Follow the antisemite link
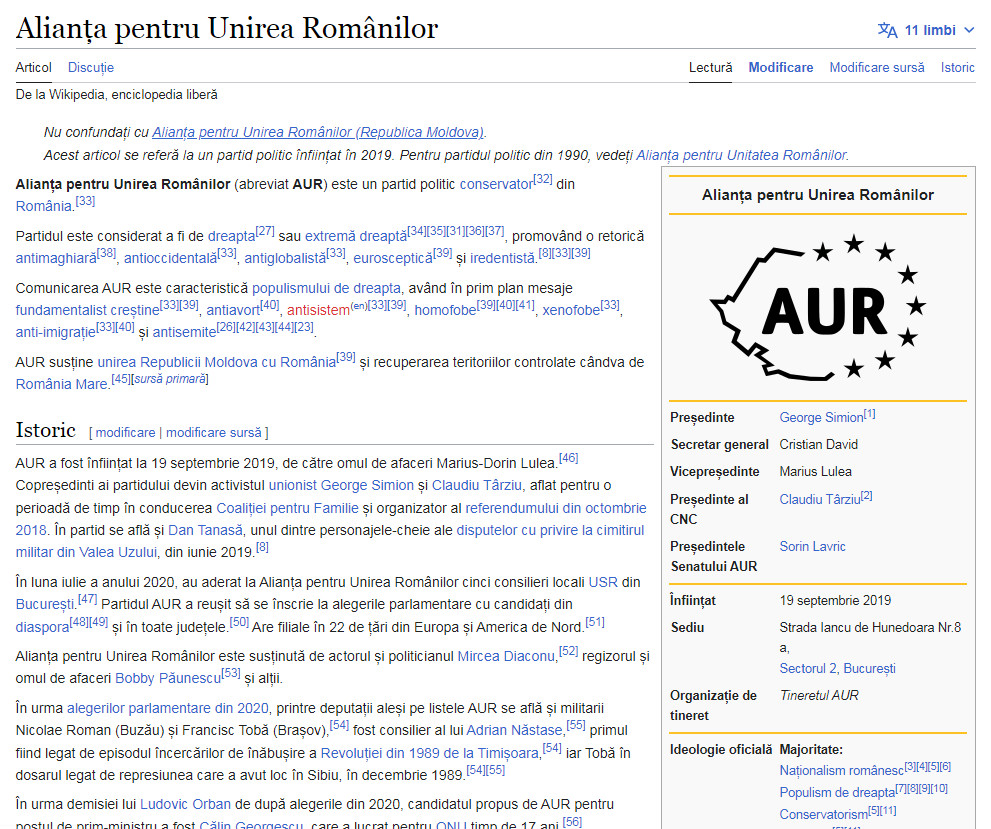The image size is (991, 829). 184,332
